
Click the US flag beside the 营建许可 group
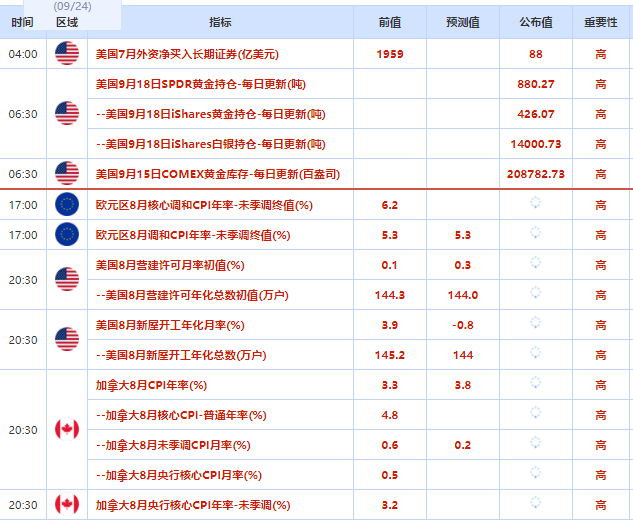pos(67,279)
